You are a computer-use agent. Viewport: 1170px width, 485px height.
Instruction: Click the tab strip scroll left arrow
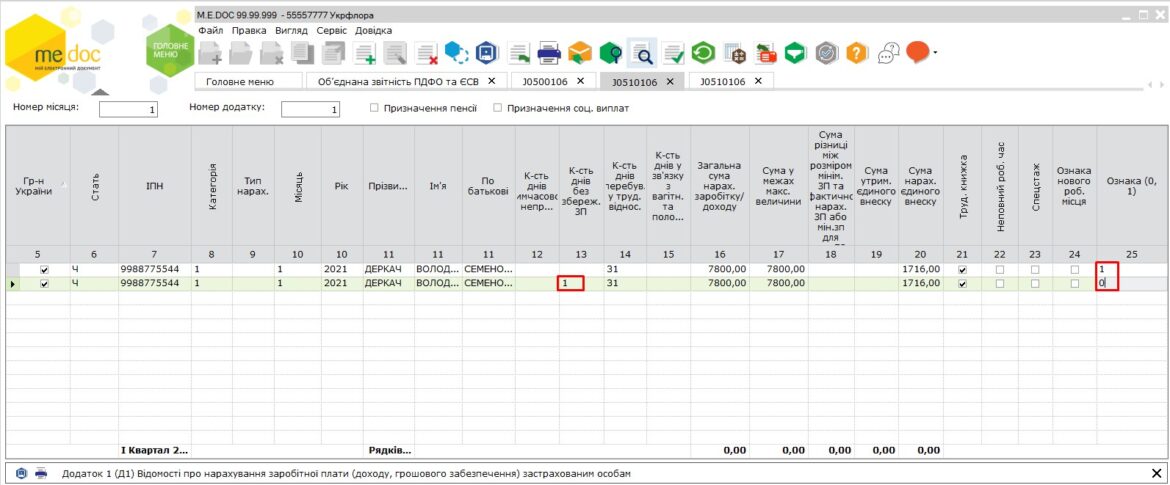[x=1151, y=84]
